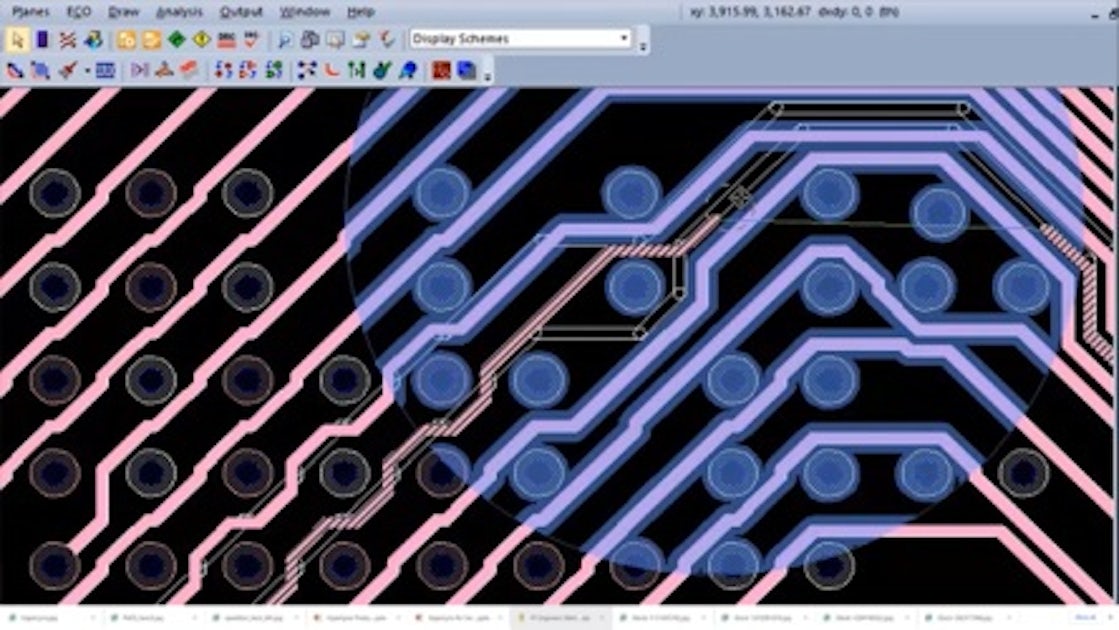This screenshot has width=1119, height=630.
Task: Open the Output menu
Action: pos(241,12)
